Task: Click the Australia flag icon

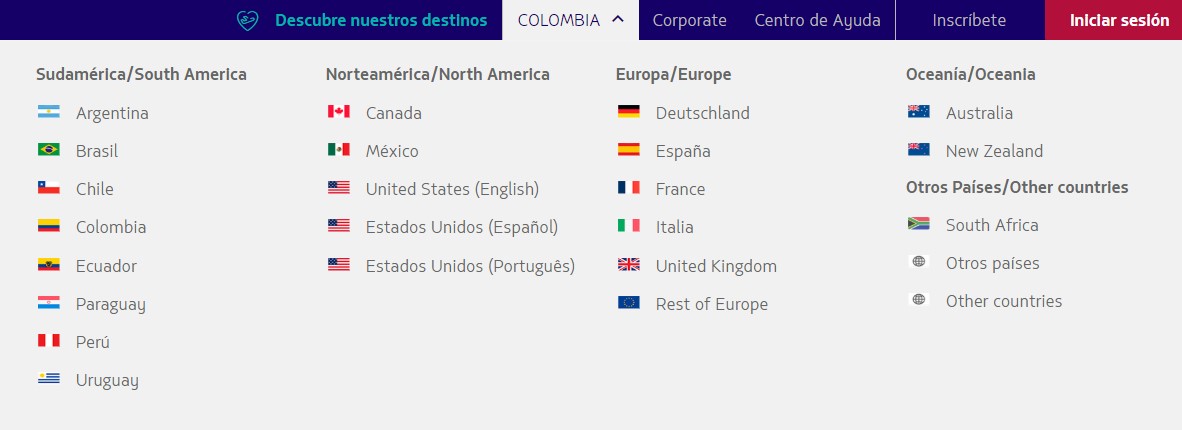Action: [x=918, y=112]
